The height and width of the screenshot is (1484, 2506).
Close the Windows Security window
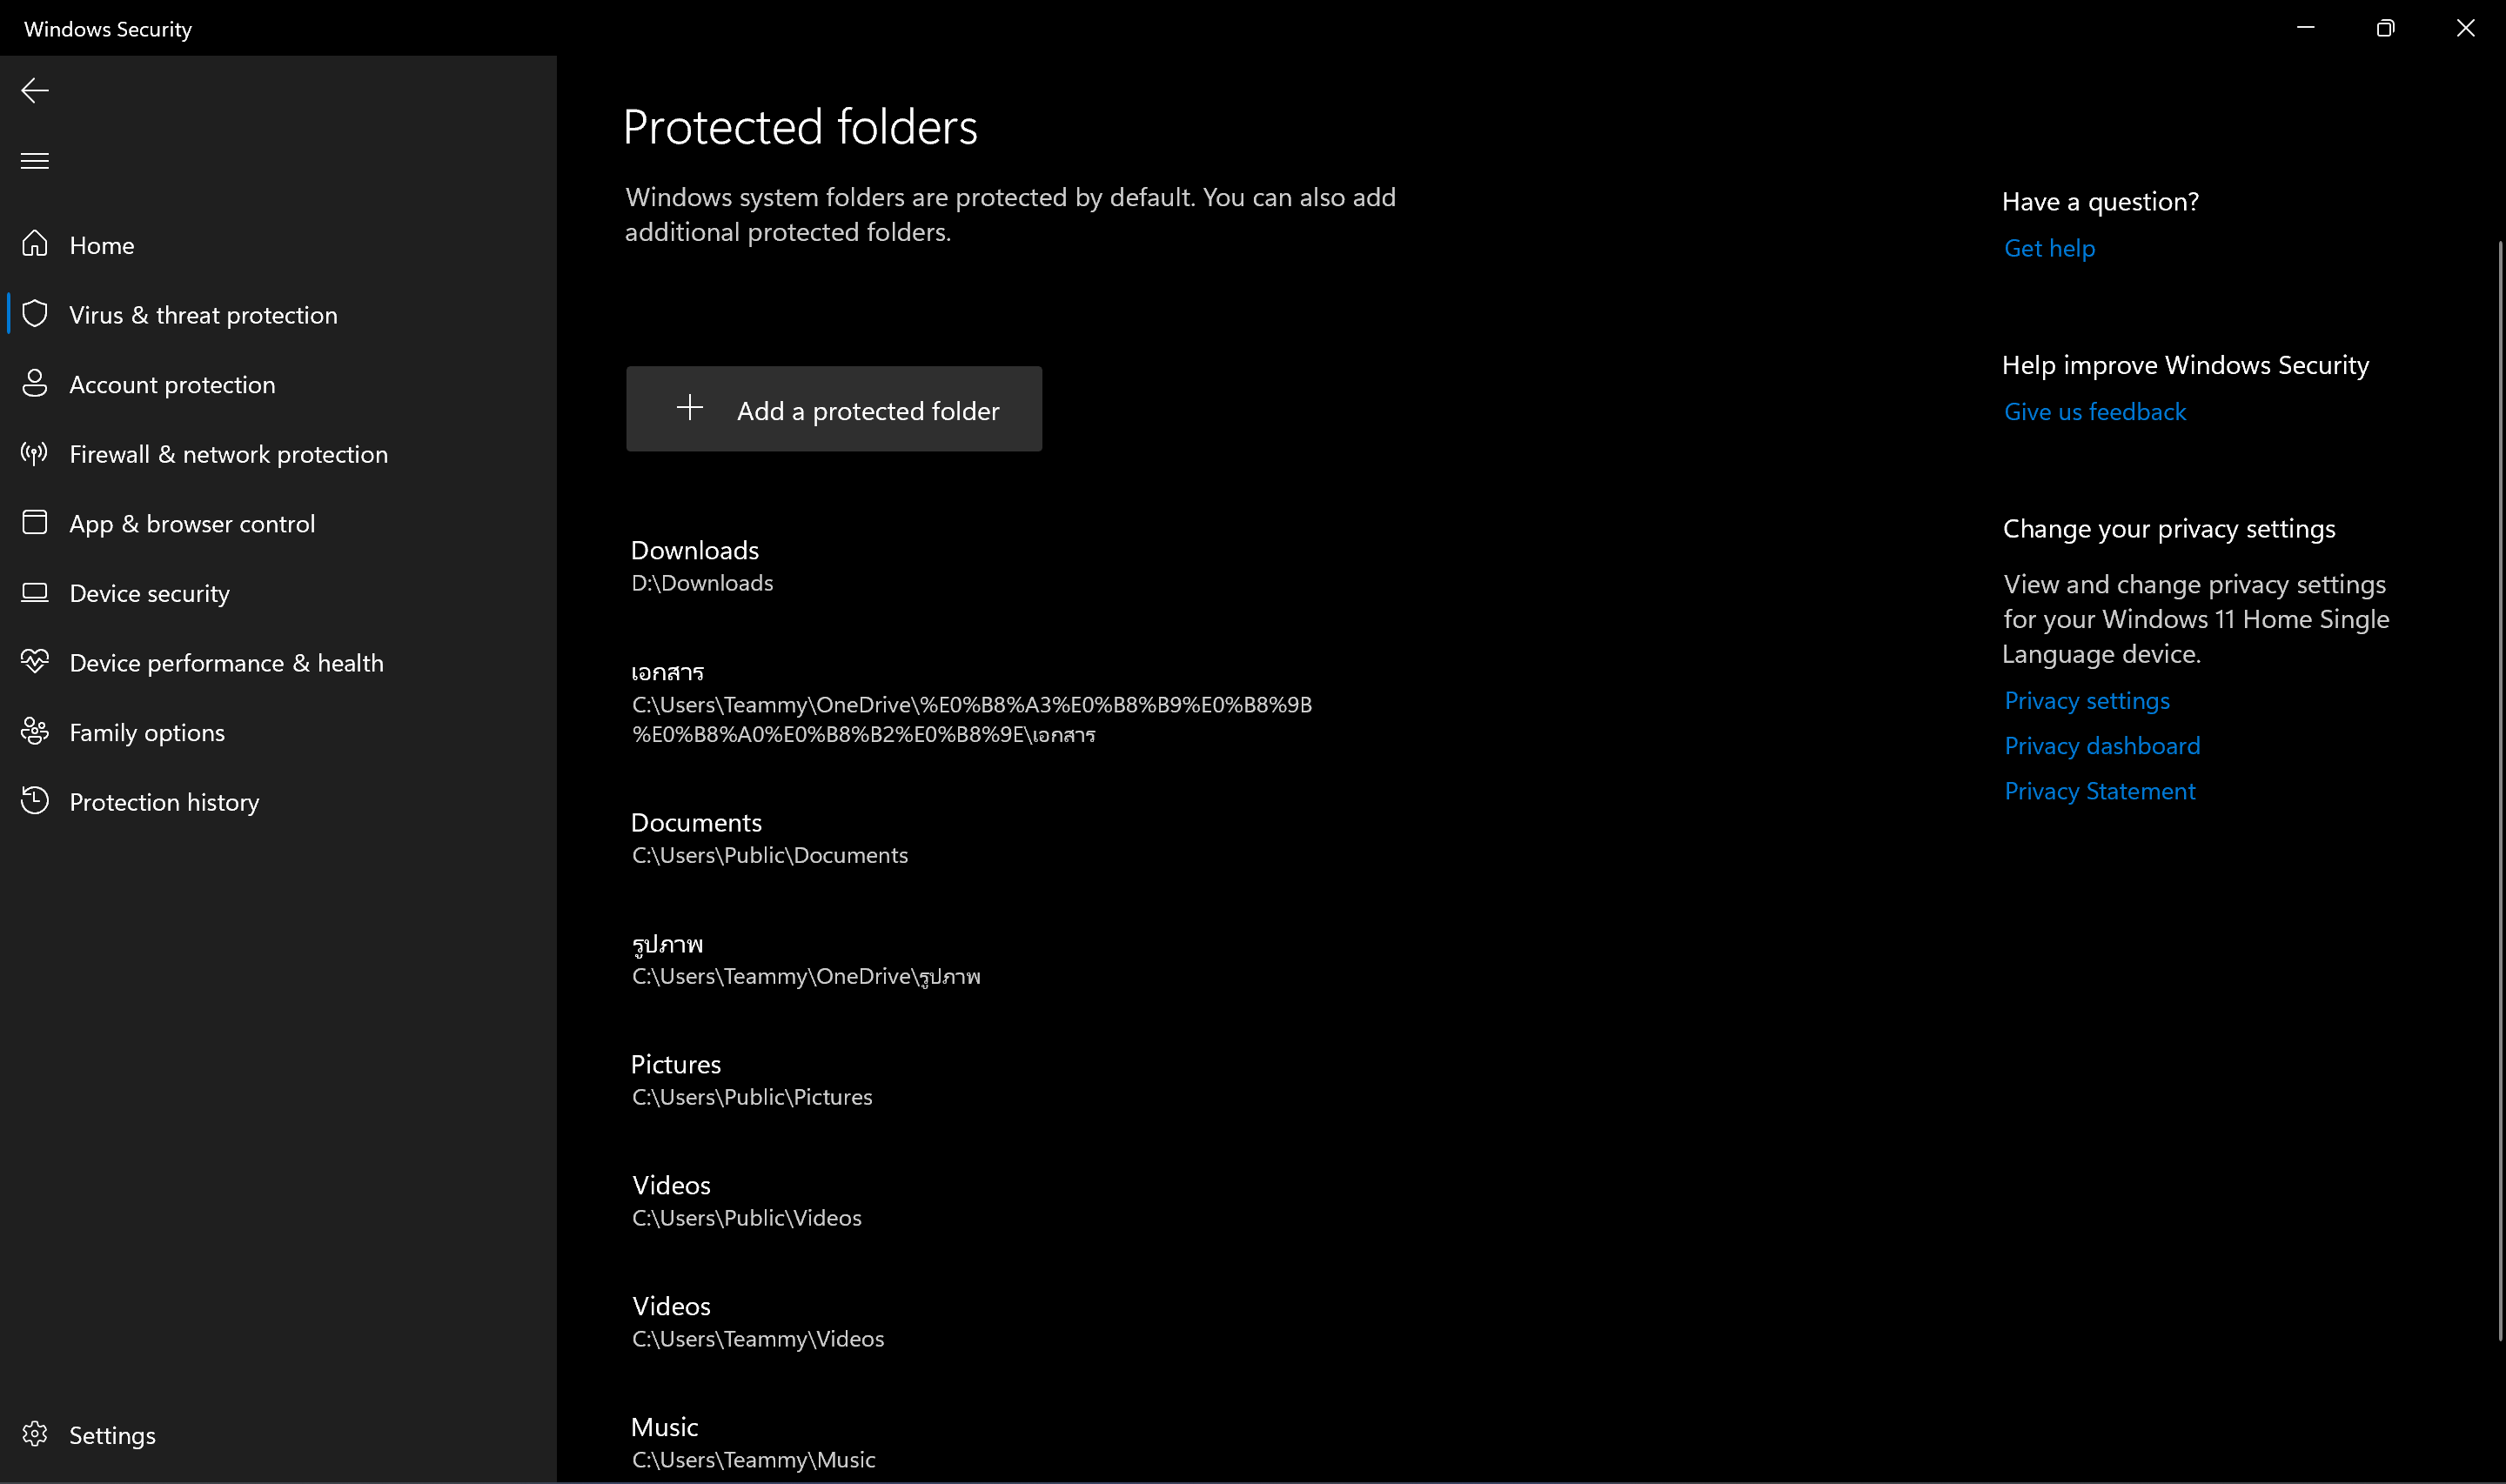[2466, 28]
